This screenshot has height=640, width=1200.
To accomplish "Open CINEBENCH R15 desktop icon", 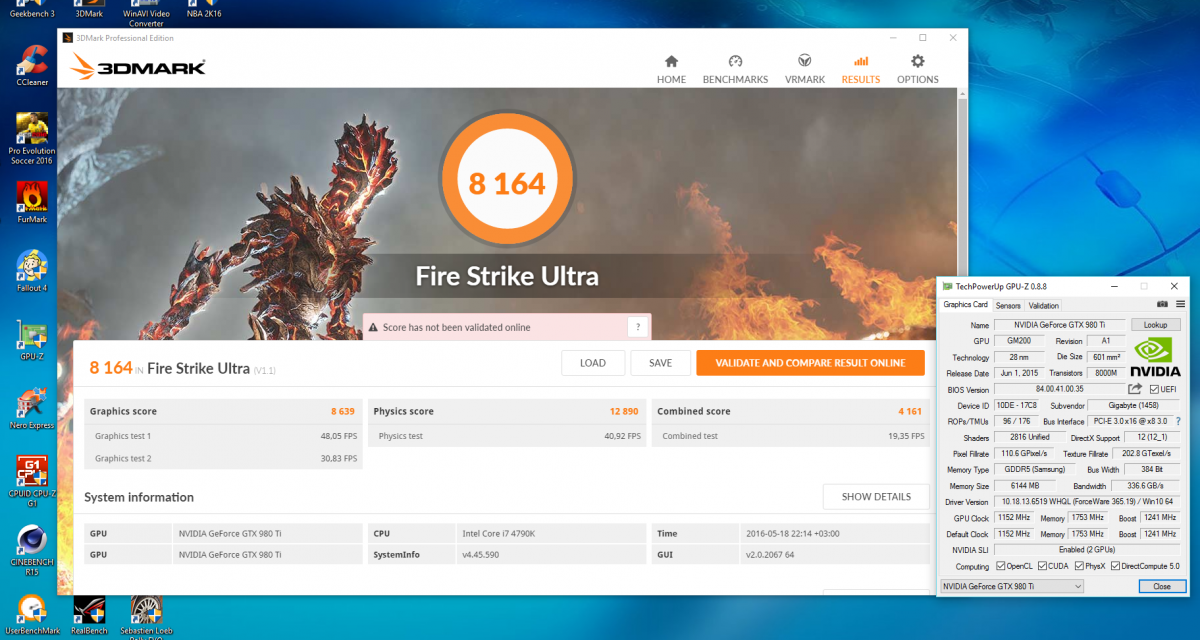I will [x=33, y=550].
